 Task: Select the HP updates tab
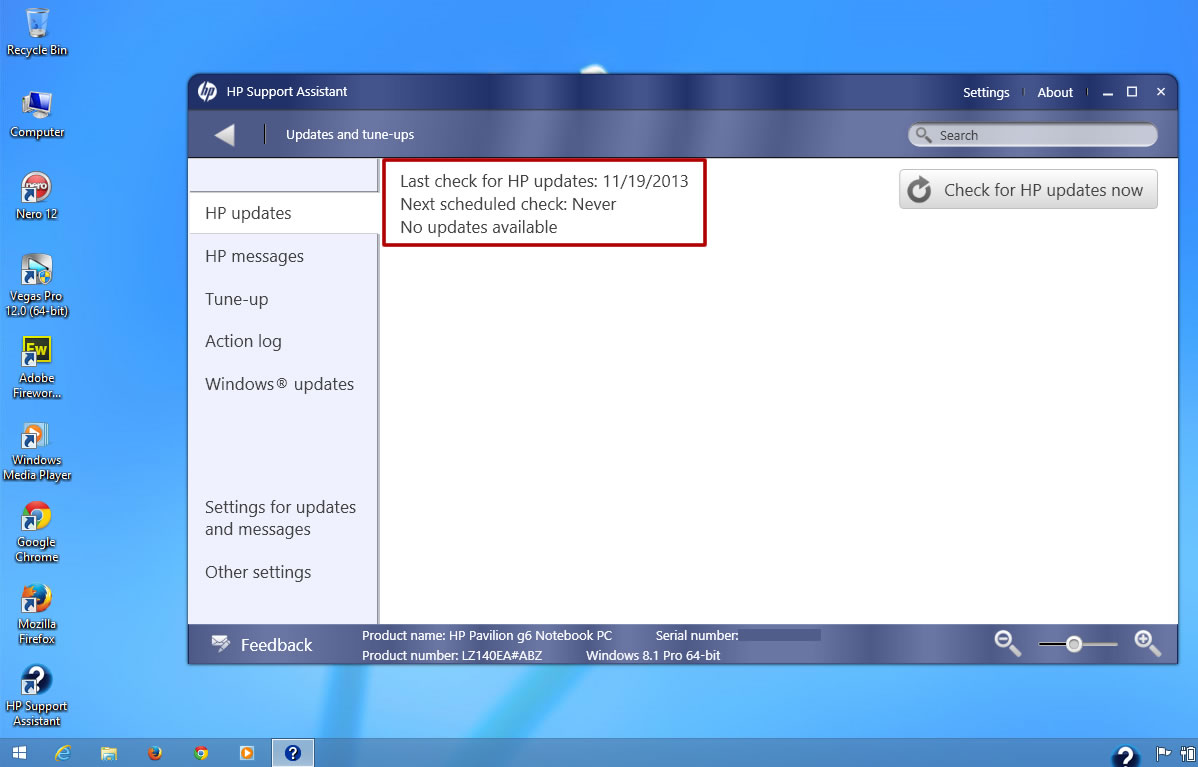tap(283, 213)
